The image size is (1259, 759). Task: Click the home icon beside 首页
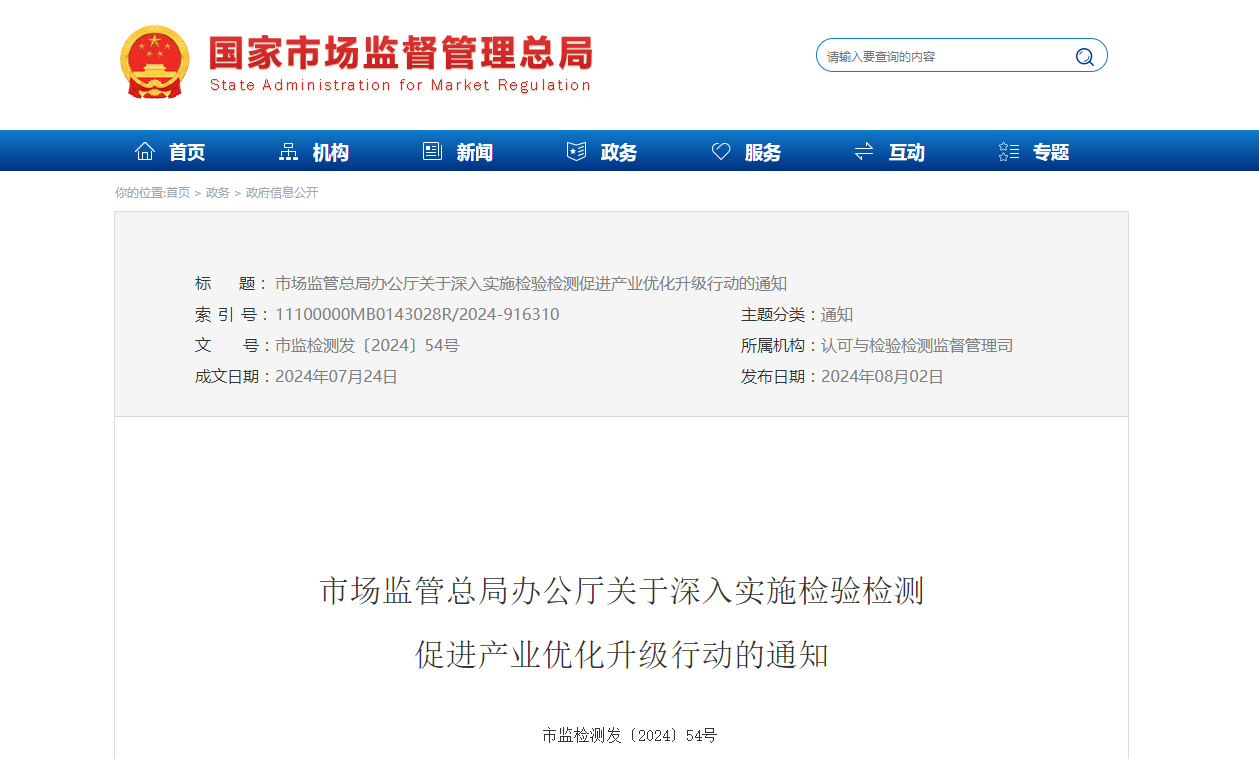(145, 151)
